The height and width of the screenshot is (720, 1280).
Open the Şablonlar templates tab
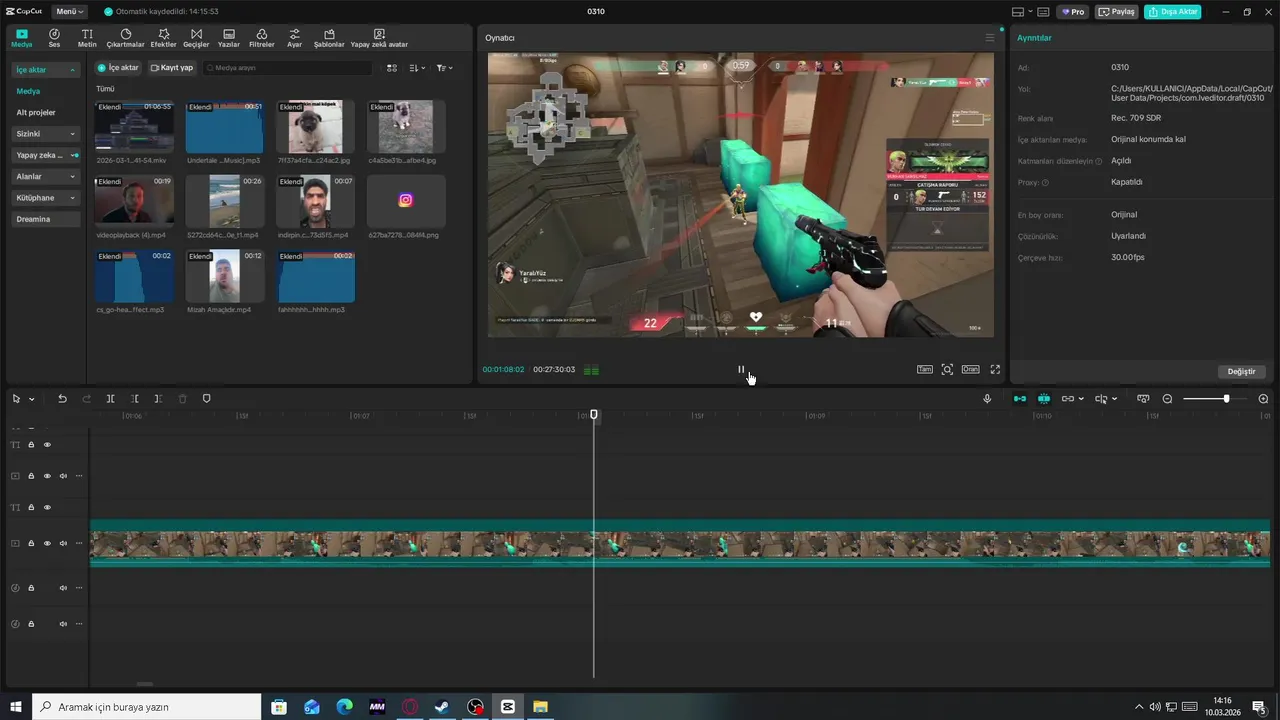329,38
